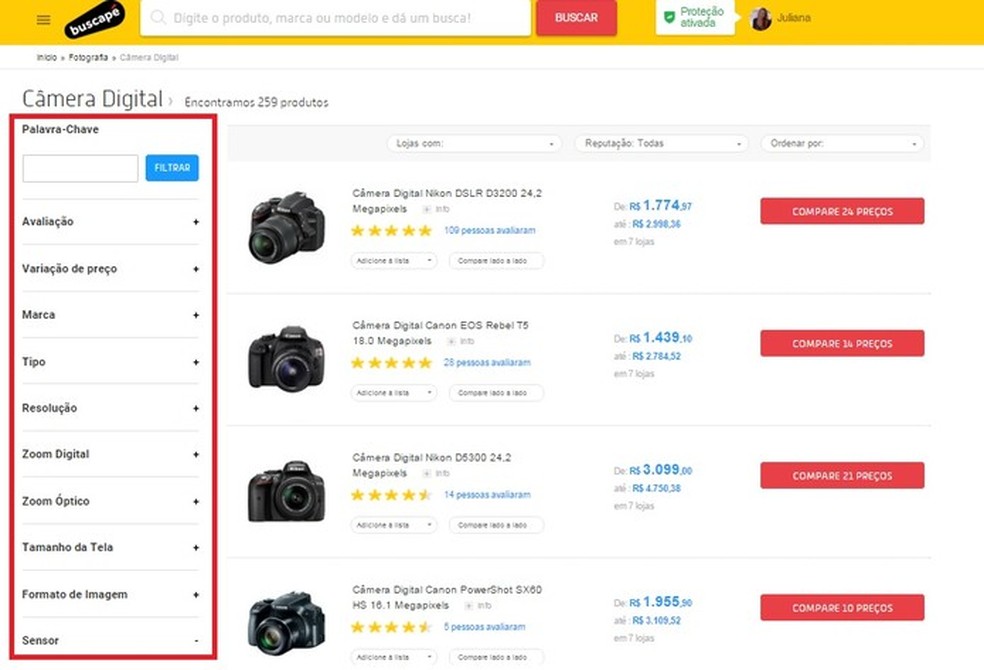Viewport: 984px width, 670px height.
Task: Toggle 'Compare lado a lado' for Canon EOS Rebel T5
Action: click(x=496, y=392)
